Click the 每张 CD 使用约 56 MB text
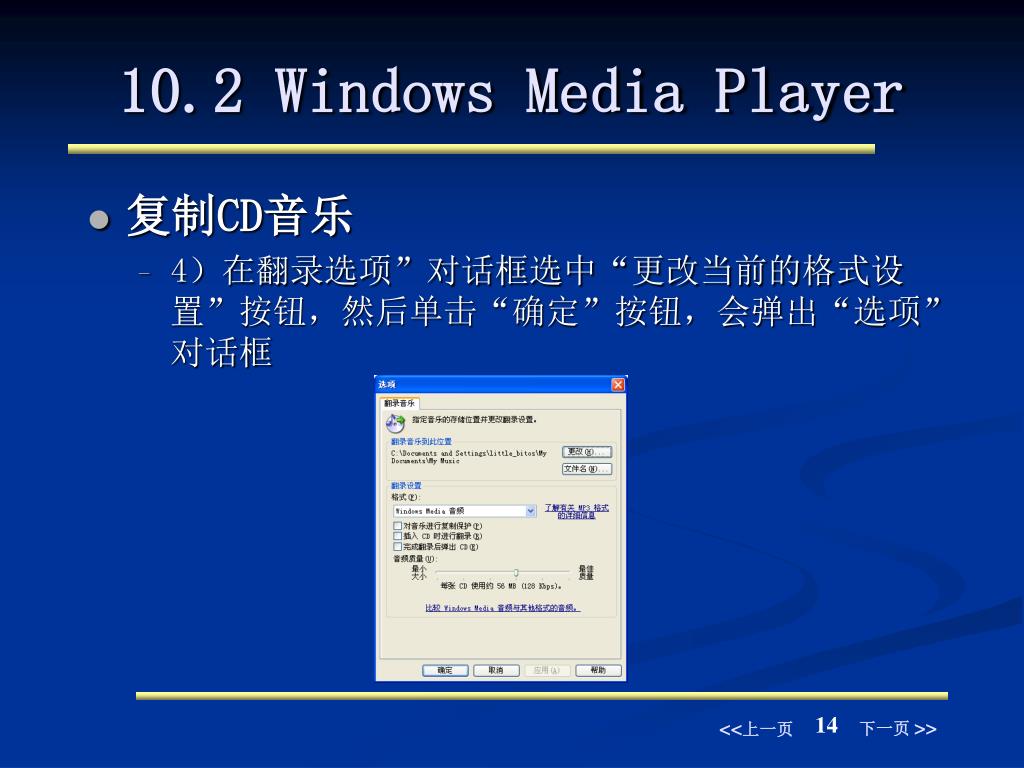The width and height of the screenshot is (1024, 768). coord(501,586)
